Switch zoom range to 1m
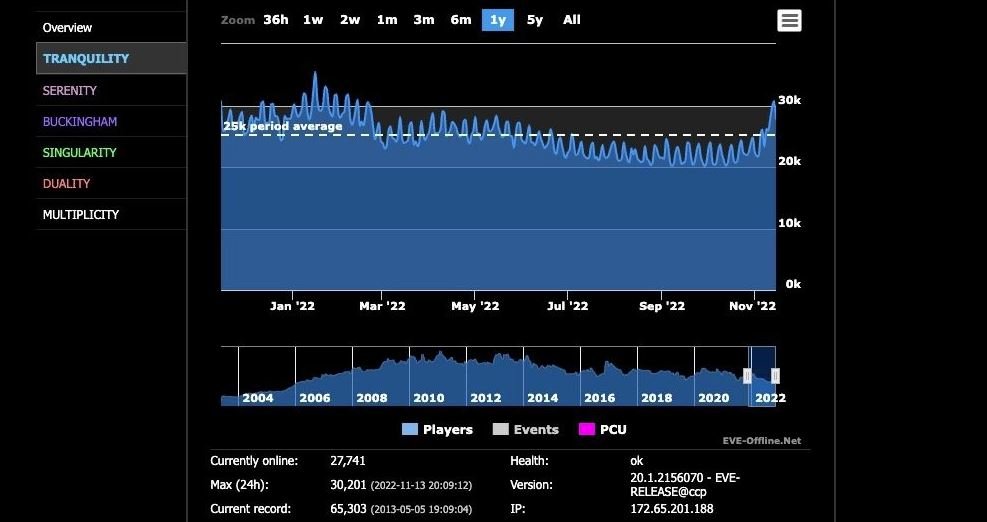 pos(387,20)
